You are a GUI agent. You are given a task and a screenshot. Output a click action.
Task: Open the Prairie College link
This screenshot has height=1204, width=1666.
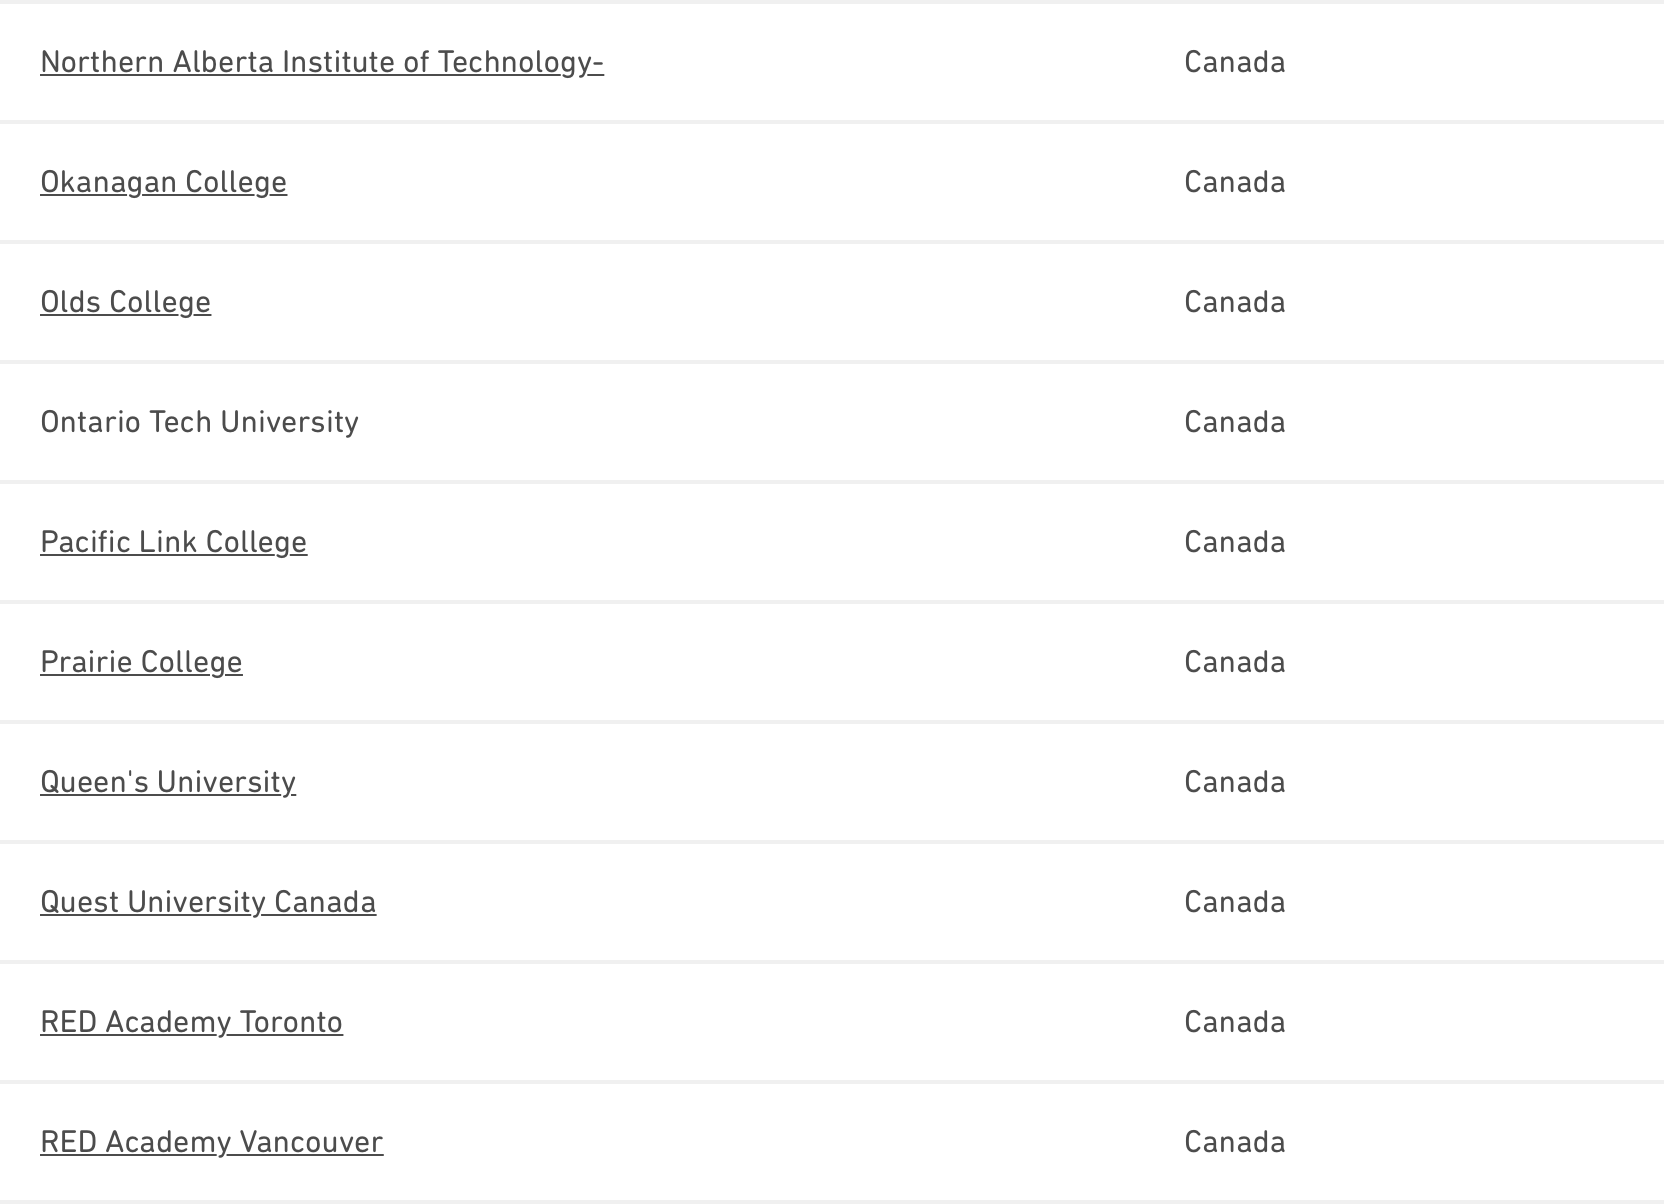coord(141,662)
